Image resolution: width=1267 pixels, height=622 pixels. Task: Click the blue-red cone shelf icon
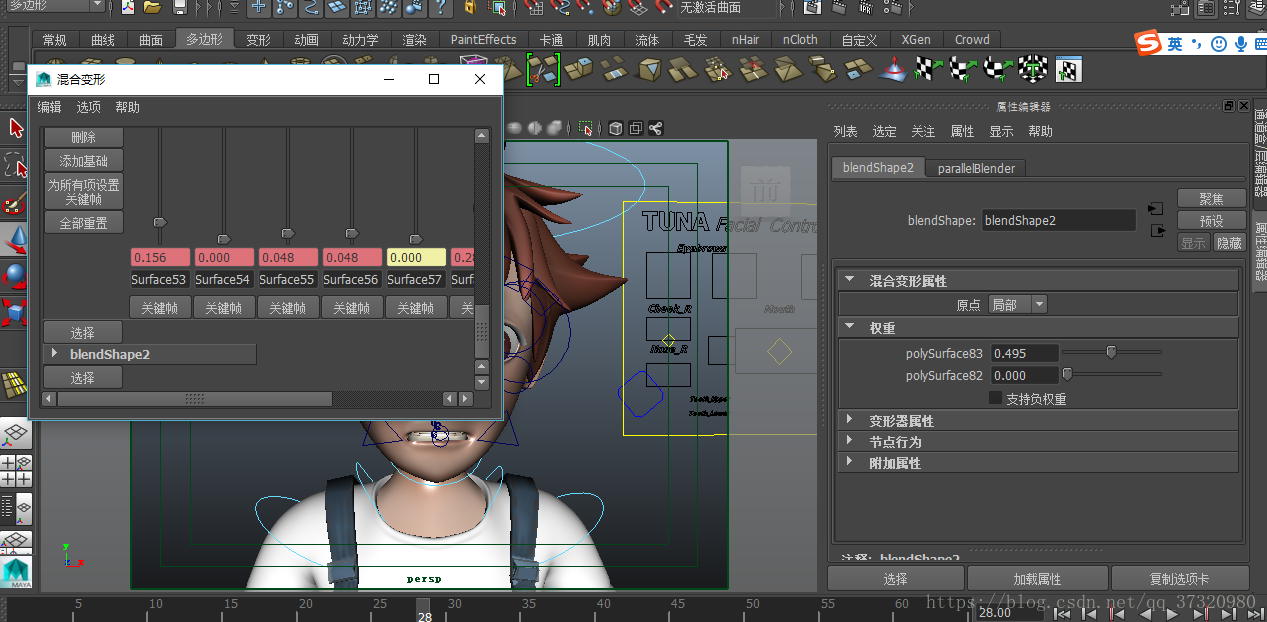point(892,69)
